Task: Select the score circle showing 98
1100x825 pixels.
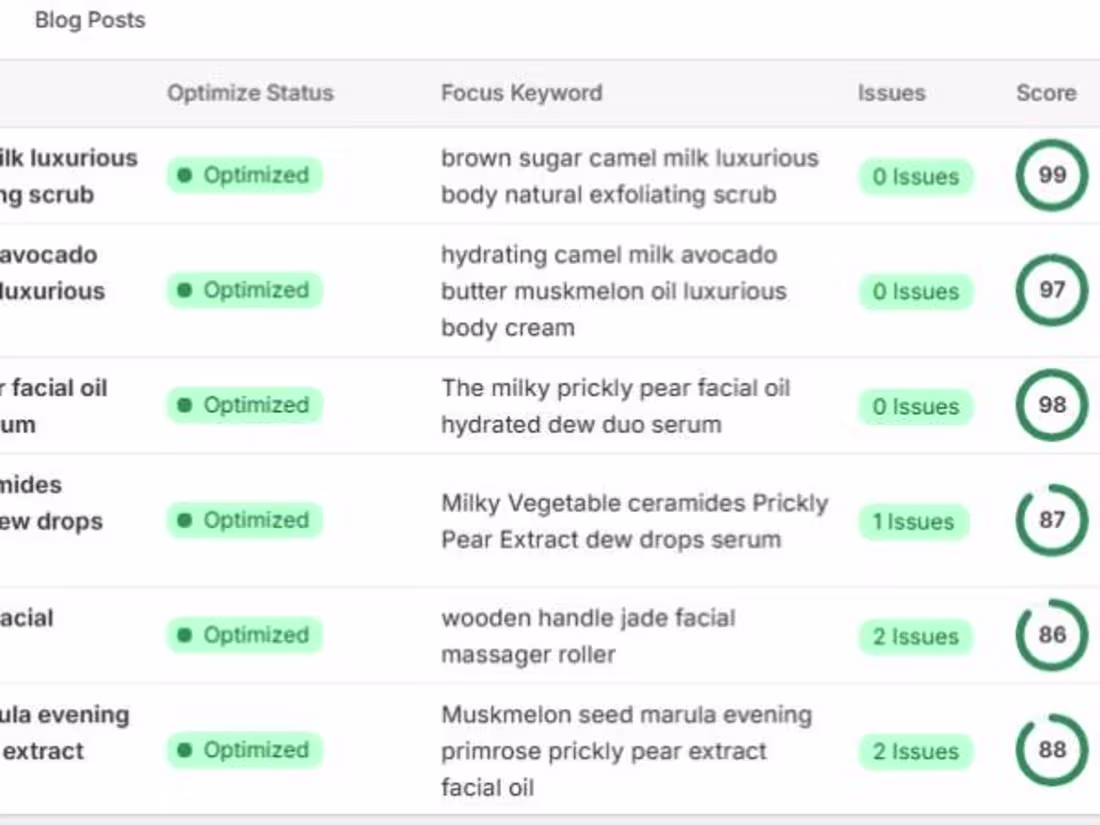Action: (x=1051, y=406)
